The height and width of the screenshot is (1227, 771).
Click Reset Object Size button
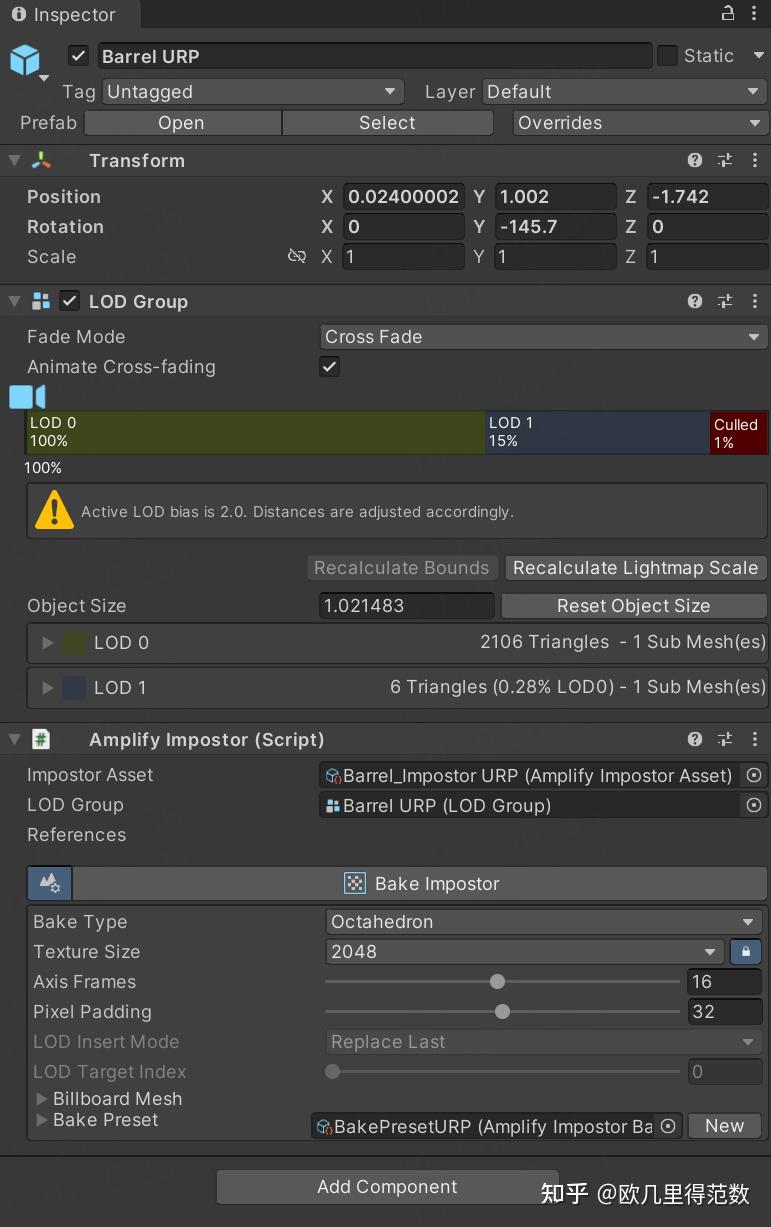point(634,605)
